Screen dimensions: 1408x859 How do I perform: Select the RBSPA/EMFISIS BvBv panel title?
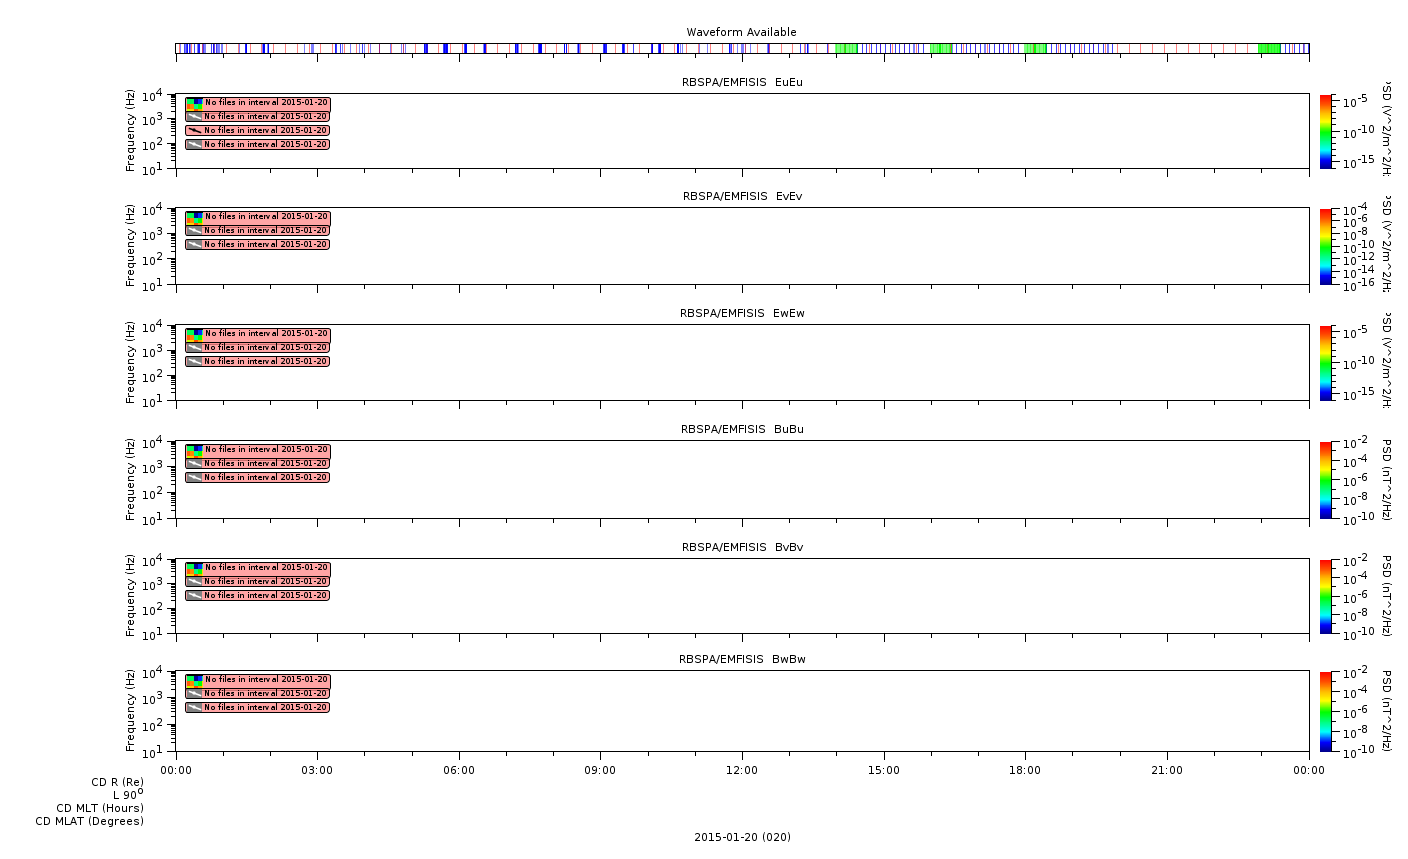pos(742,548)
